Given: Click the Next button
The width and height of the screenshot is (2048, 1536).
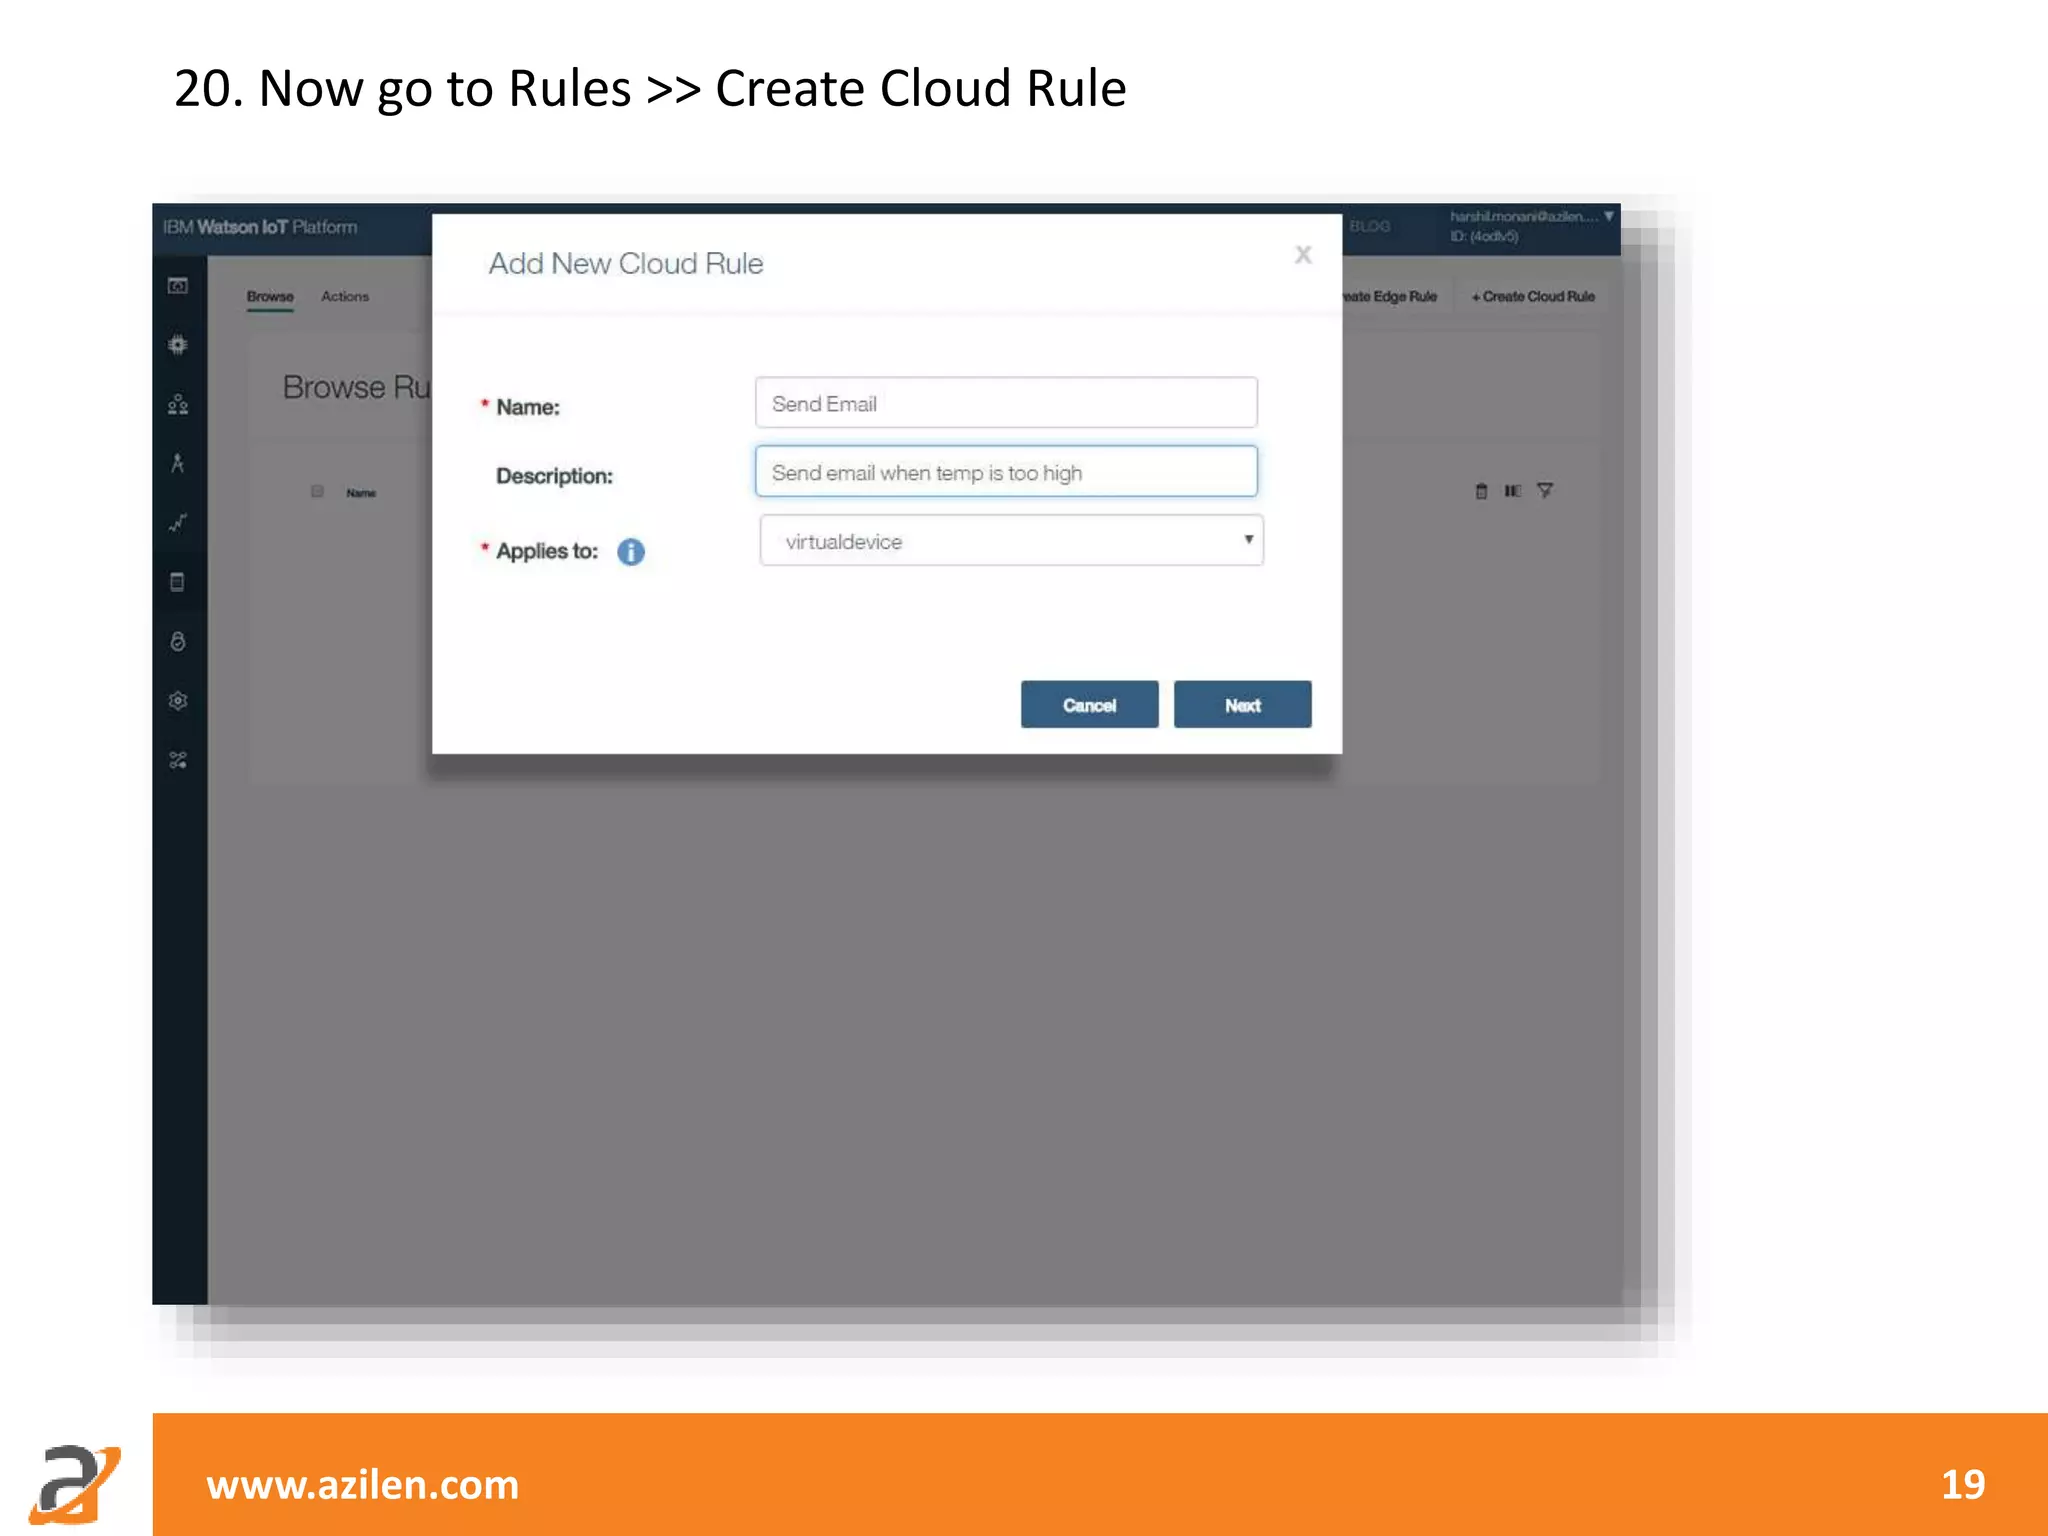Looking at the screenshot, I should click(1242, 705).
